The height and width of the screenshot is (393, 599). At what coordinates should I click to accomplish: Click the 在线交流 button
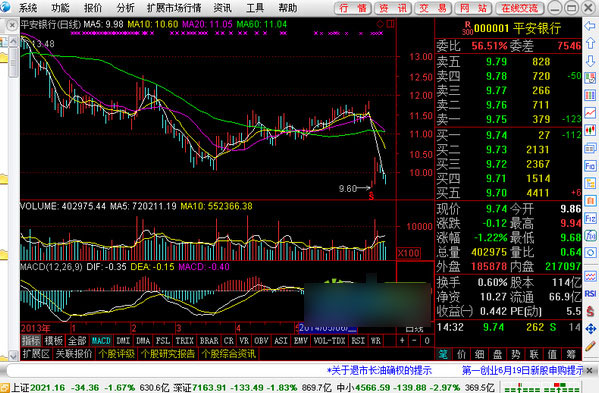[520, 8]
